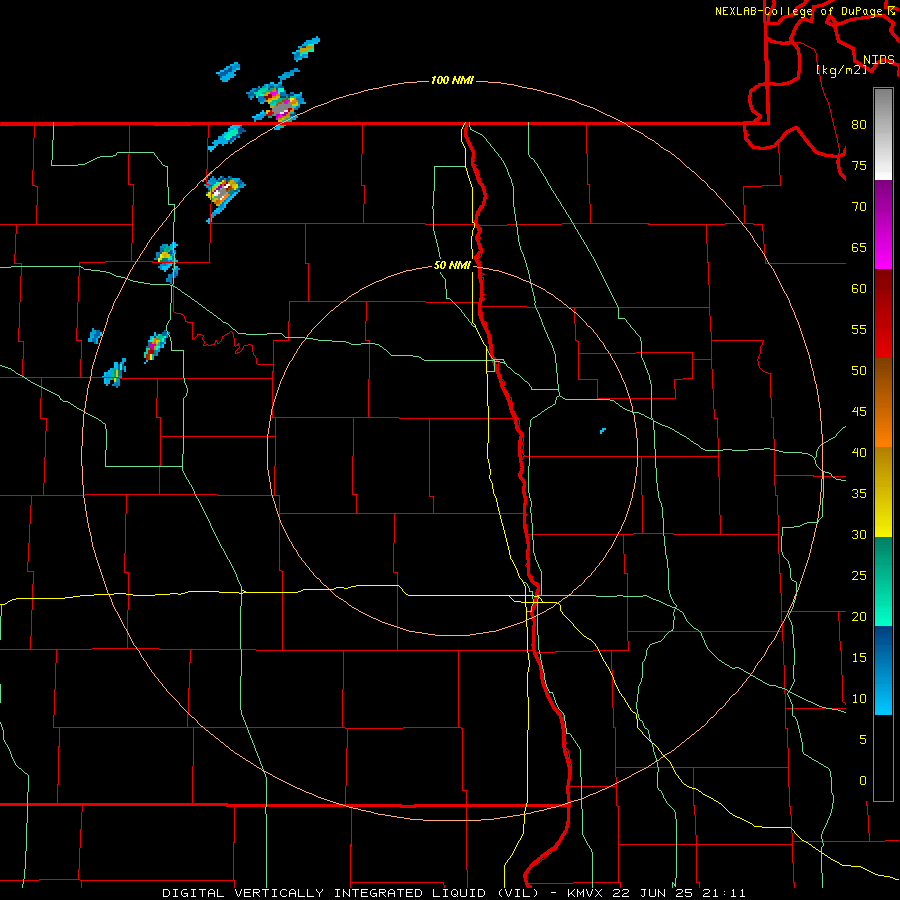
Task: Select the brown-orange segment of the color bar
Action: pos(883,402)
